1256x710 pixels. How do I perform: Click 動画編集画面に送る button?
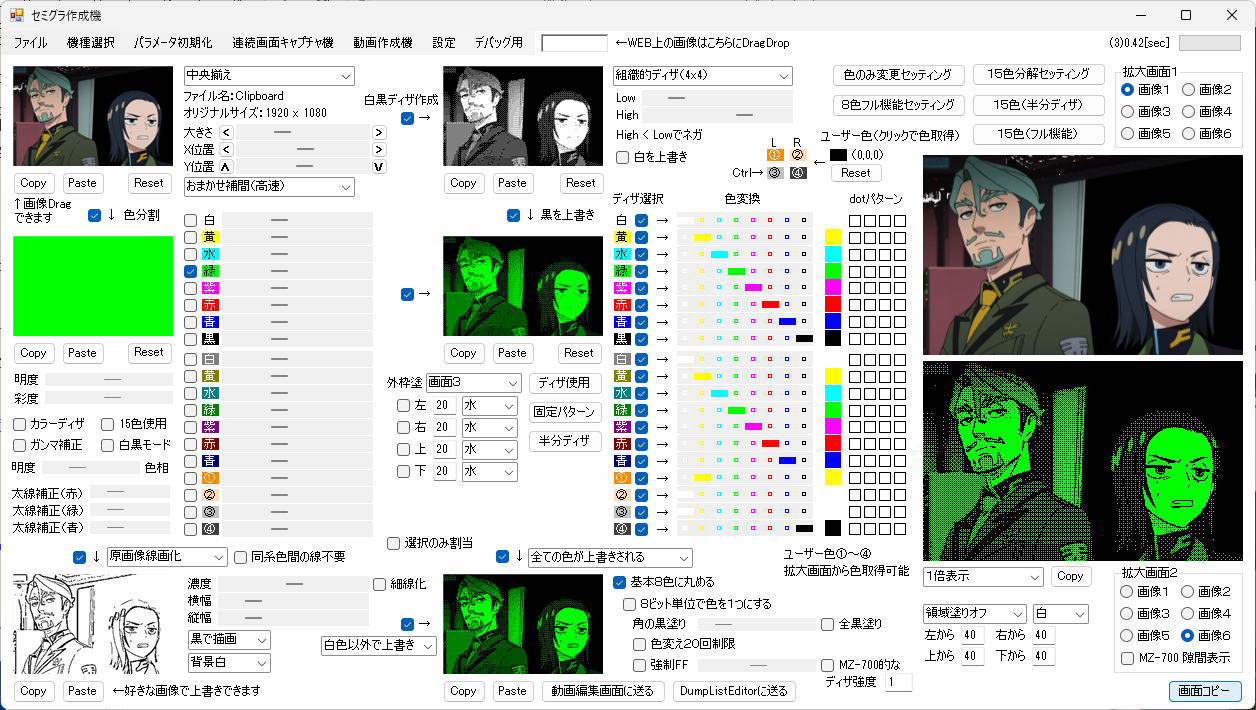603,691
